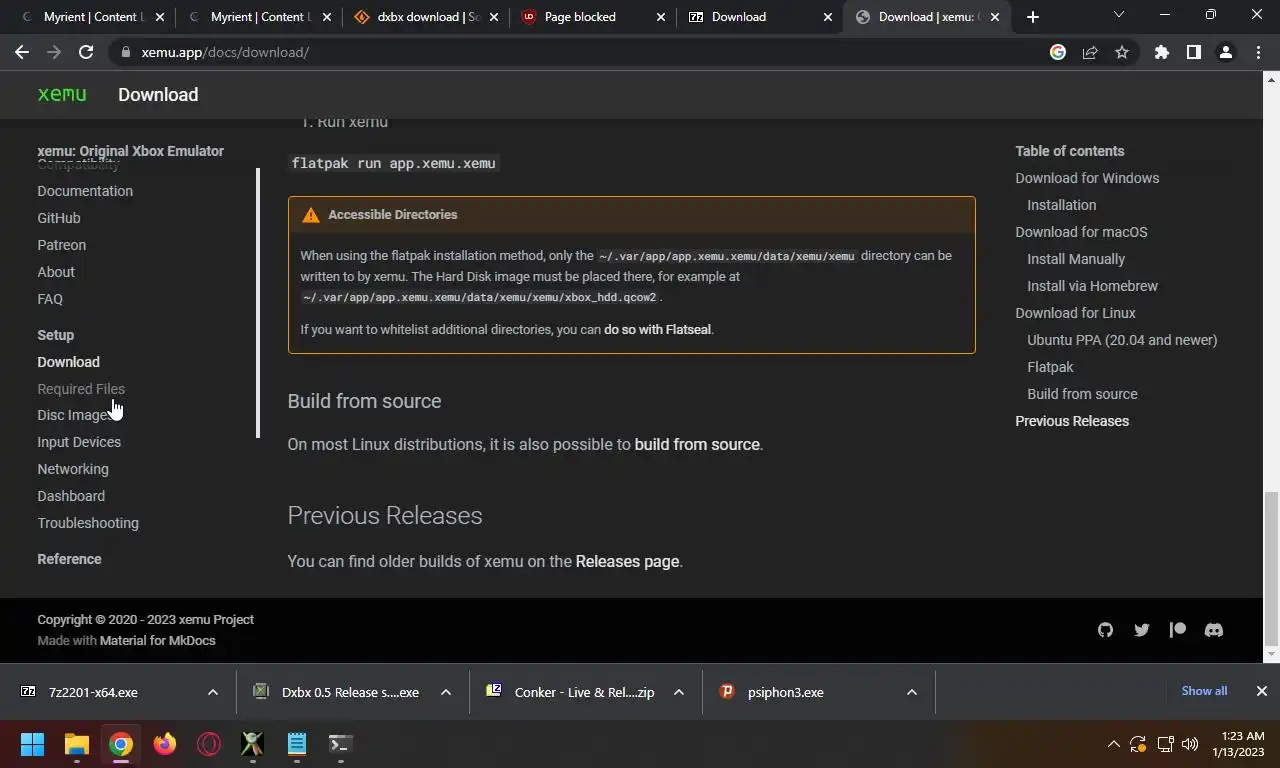The image size is (1280, 768).
Task: Click the Opera icon in the taskbar
Action: pos(209,744)
